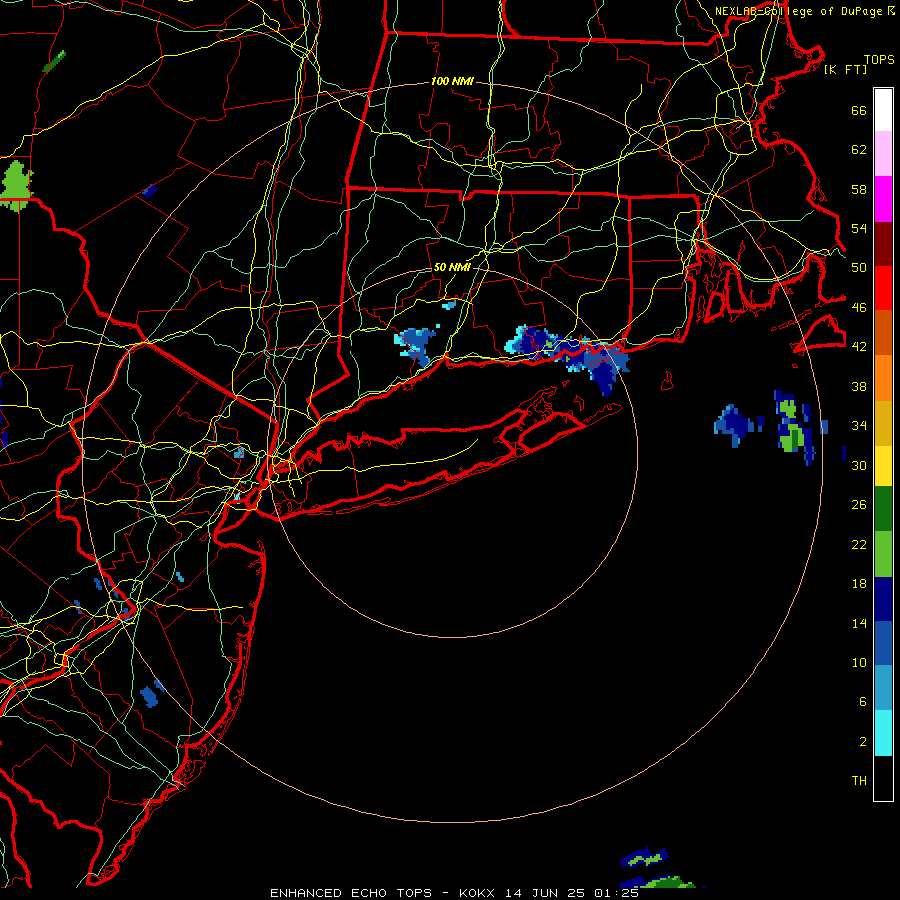Click the "34" legend value

point(859,426)
